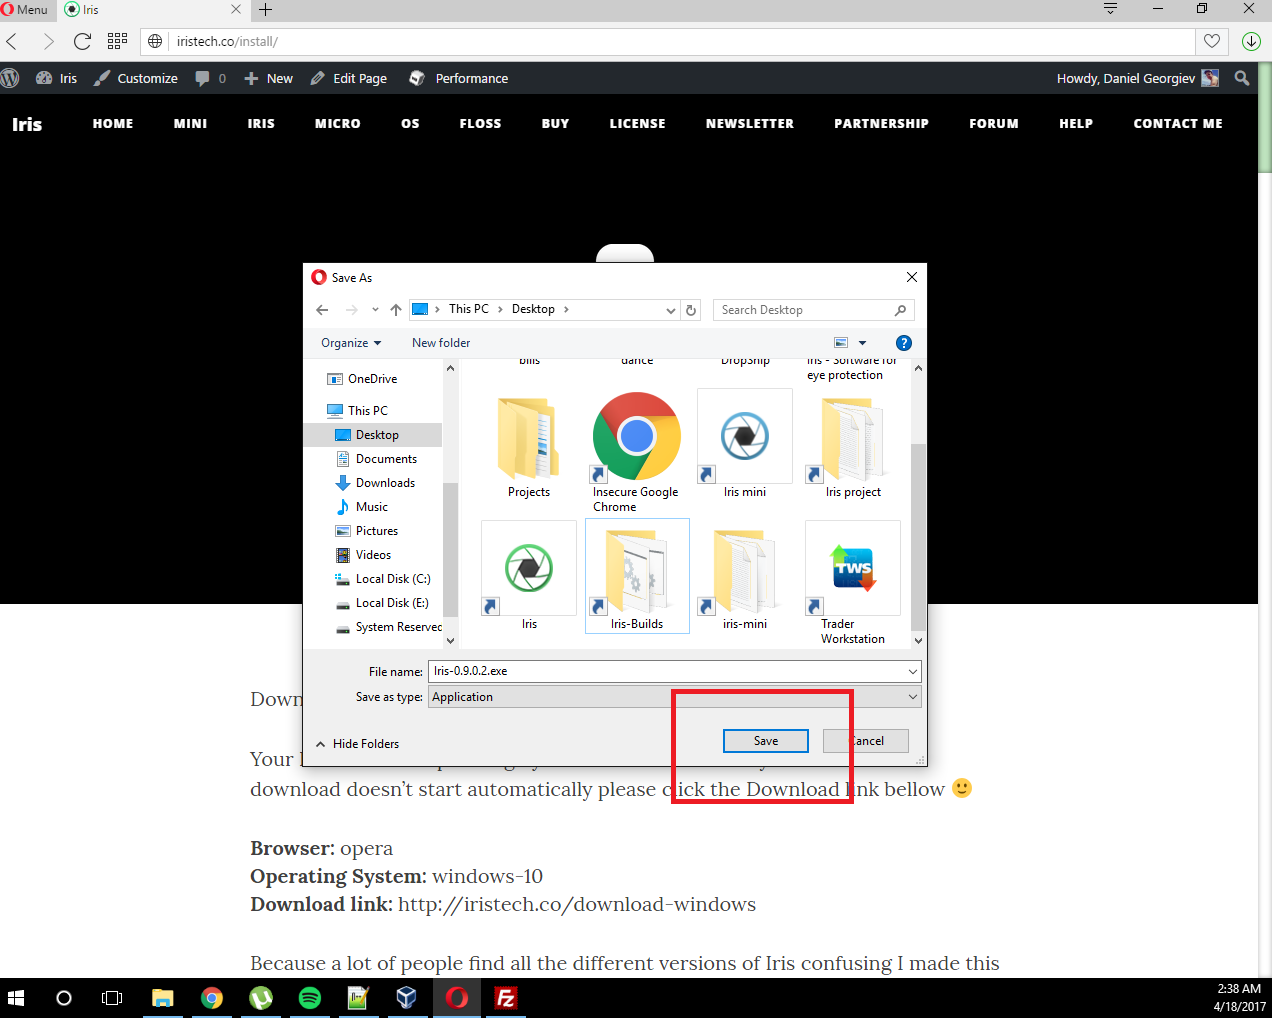Open the Iris-Builds folder shortcut
This screenshot has width=1272, height=1018.
tap(637, 576)
